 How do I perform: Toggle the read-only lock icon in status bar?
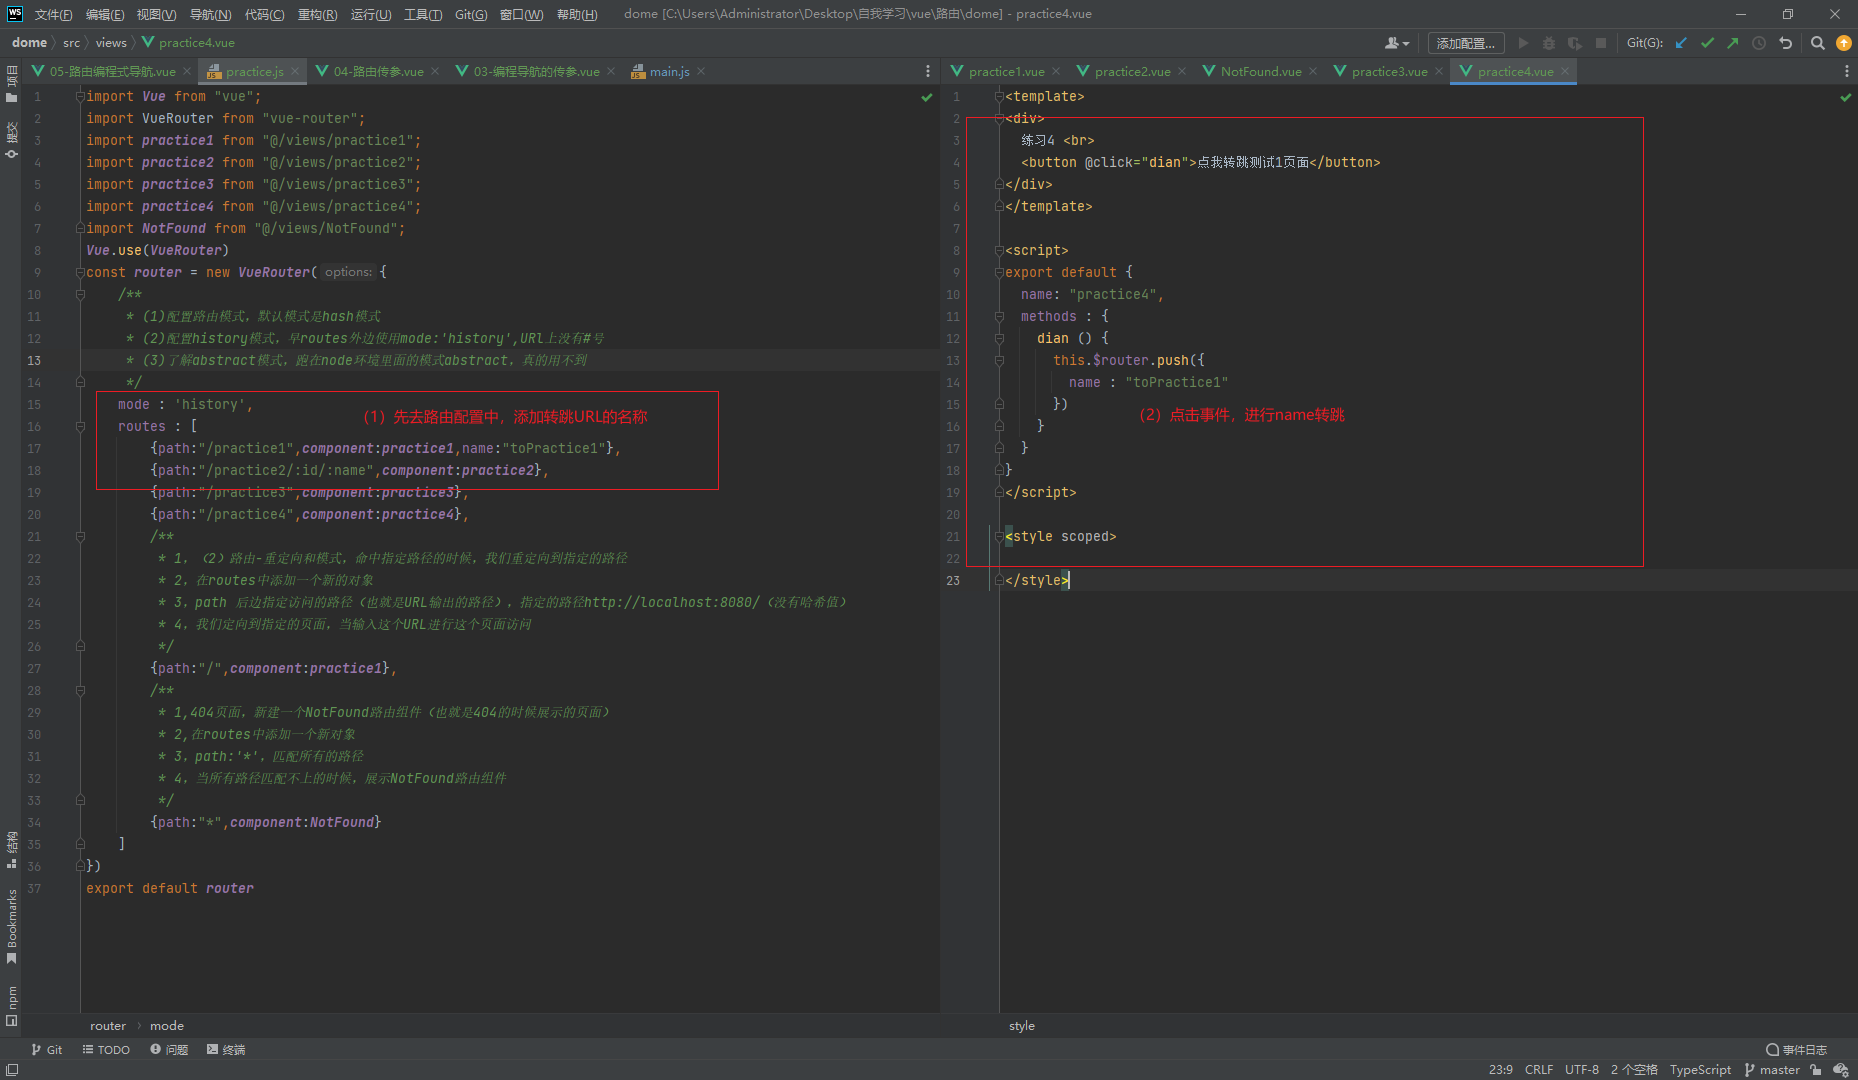coord(1816,1070)
